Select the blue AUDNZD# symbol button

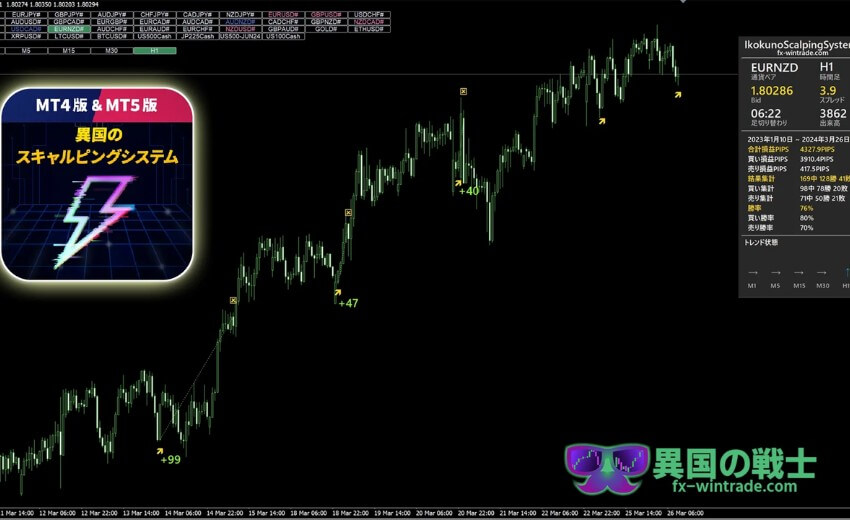click(241, 22)
